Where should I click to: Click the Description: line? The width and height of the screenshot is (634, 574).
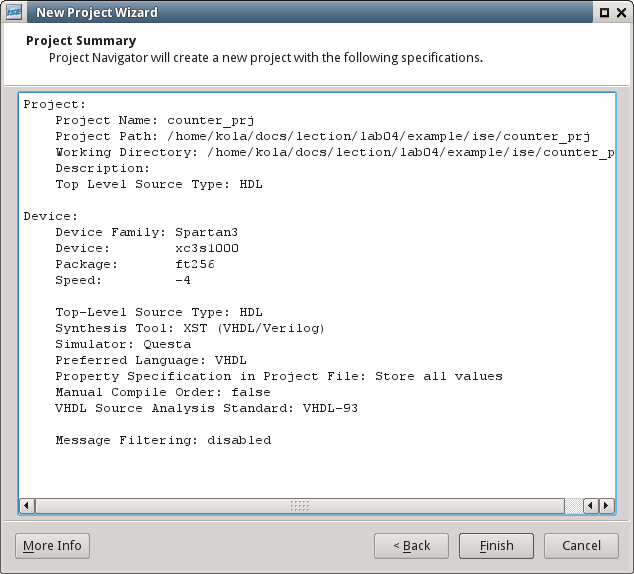pos(103,168)
